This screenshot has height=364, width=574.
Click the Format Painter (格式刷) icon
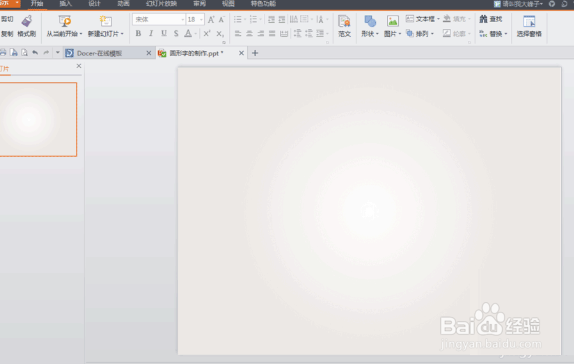(26, 21)
